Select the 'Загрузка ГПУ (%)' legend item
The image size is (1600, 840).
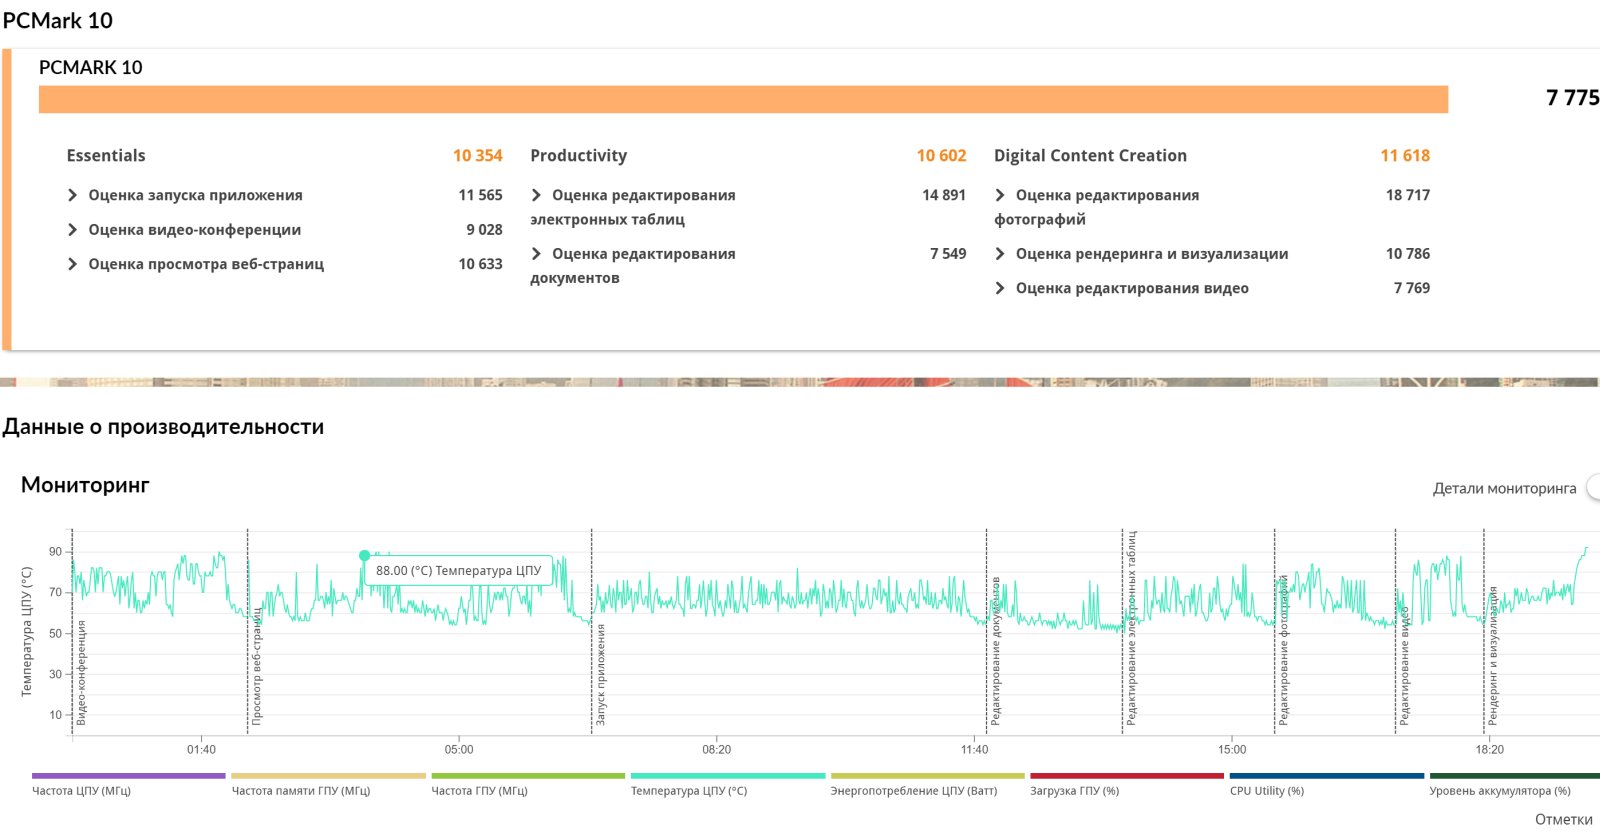pos(1074,791)
